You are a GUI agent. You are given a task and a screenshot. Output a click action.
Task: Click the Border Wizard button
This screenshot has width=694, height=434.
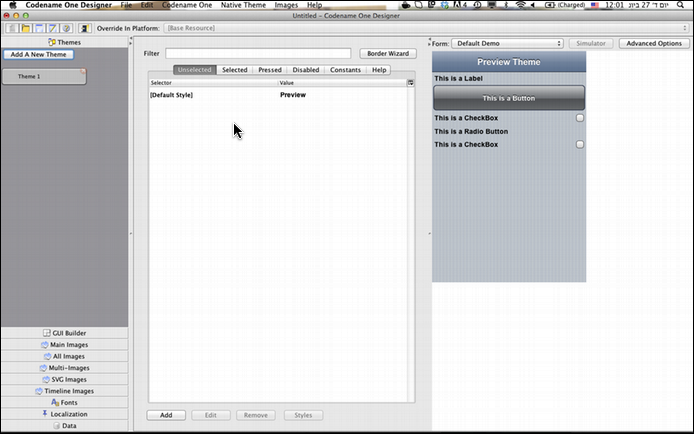pos(388,53)
